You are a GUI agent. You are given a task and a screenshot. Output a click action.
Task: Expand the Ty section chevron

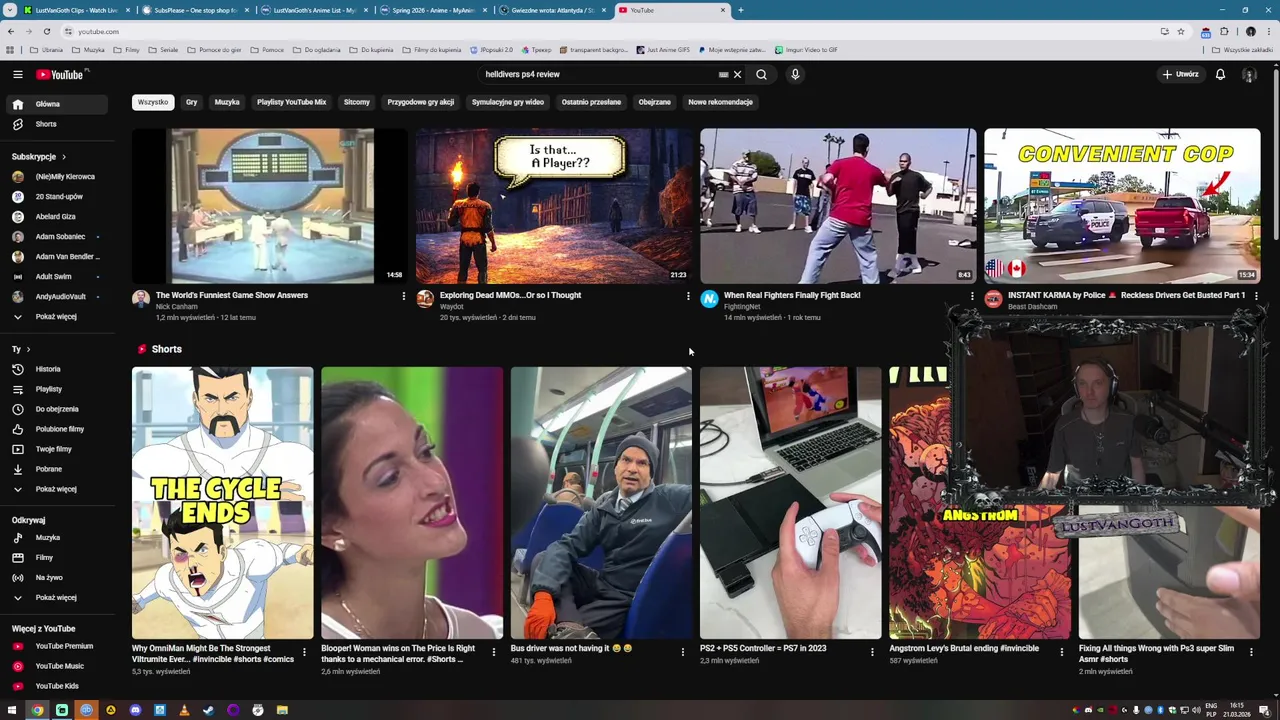[28, 349]
